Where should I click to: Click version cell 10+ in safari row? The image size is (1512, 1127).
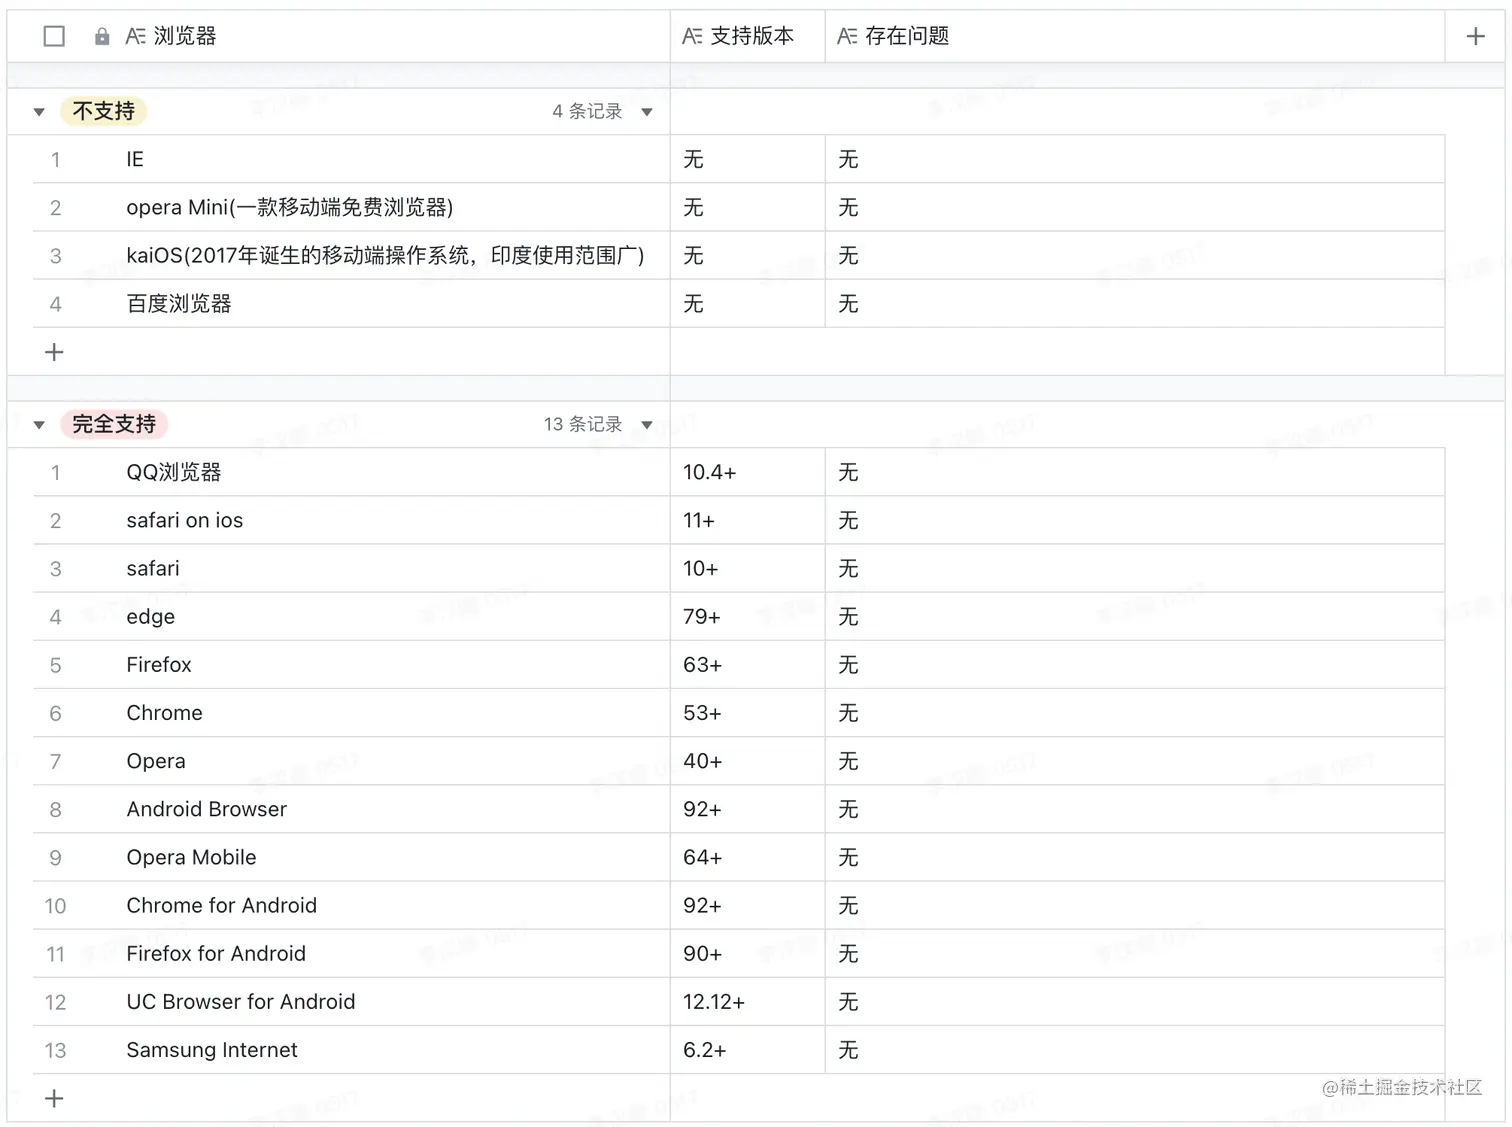[x=747, y=568]
